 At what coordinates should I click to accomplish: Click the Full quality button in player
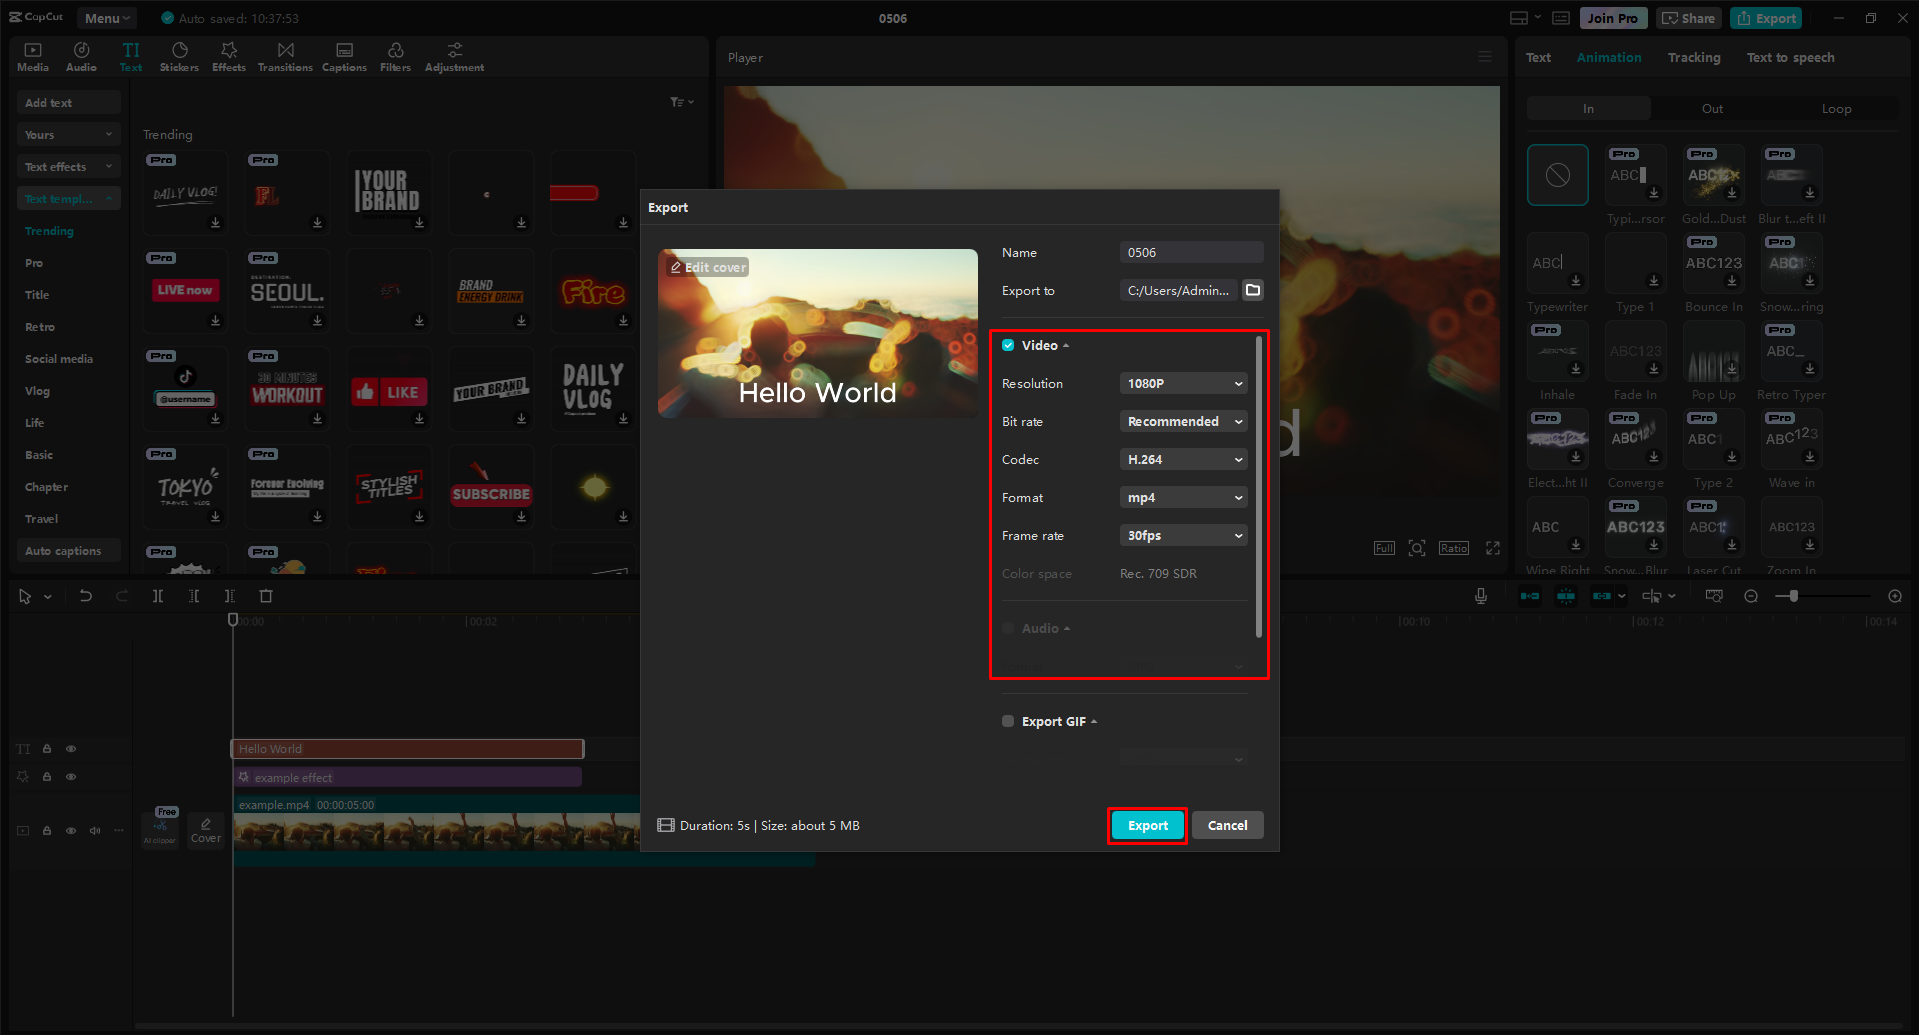point(1384,548)
